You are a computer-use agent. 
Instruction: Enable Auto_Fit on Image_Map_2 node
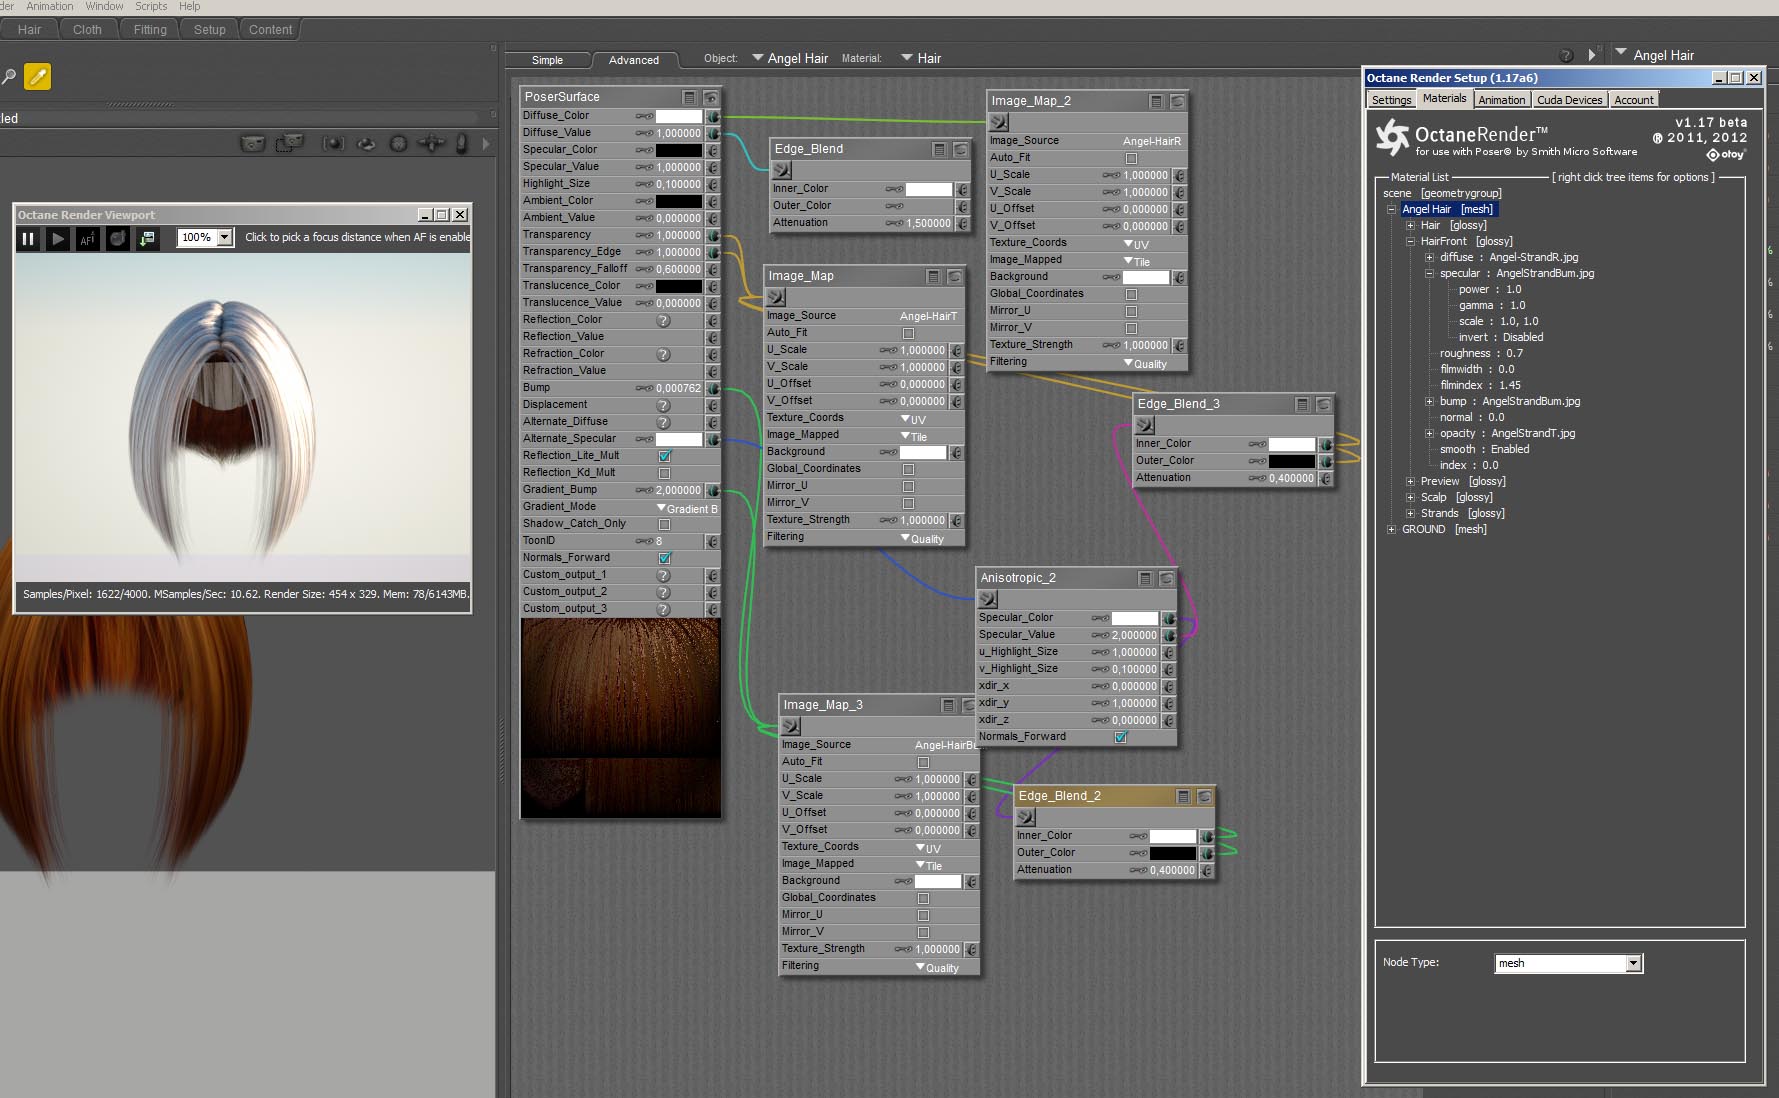[1131, 158]
